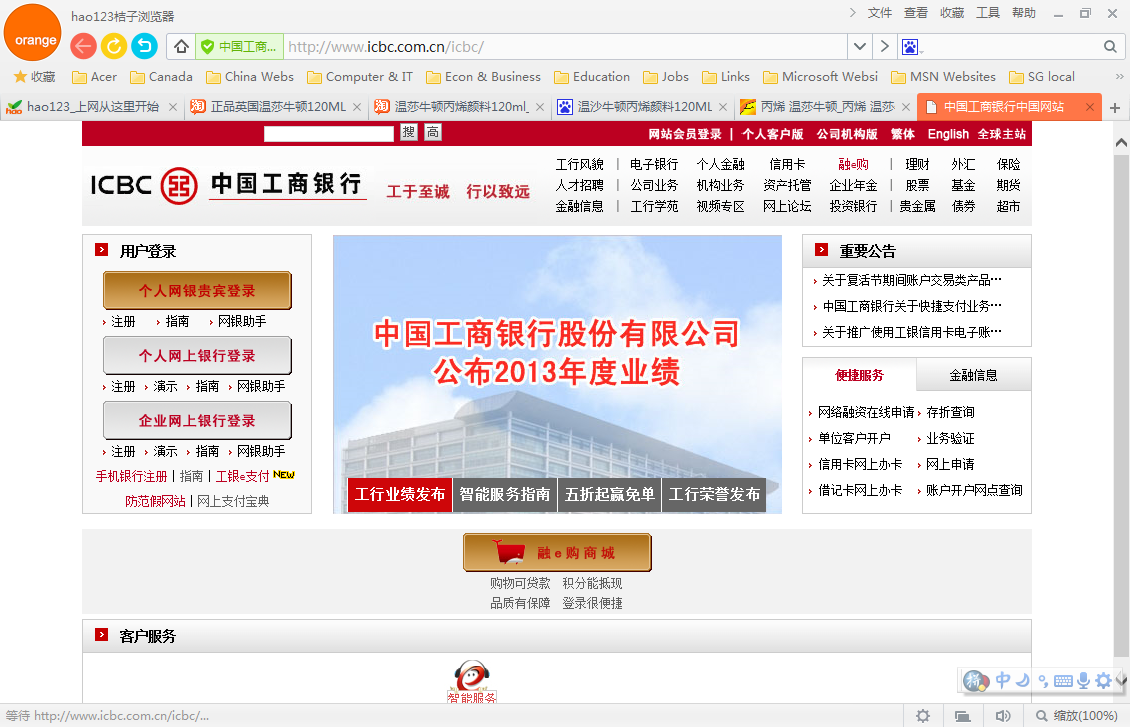
Task: Click the magnifier icon in the search box
Action: [x=1110, y=47]
